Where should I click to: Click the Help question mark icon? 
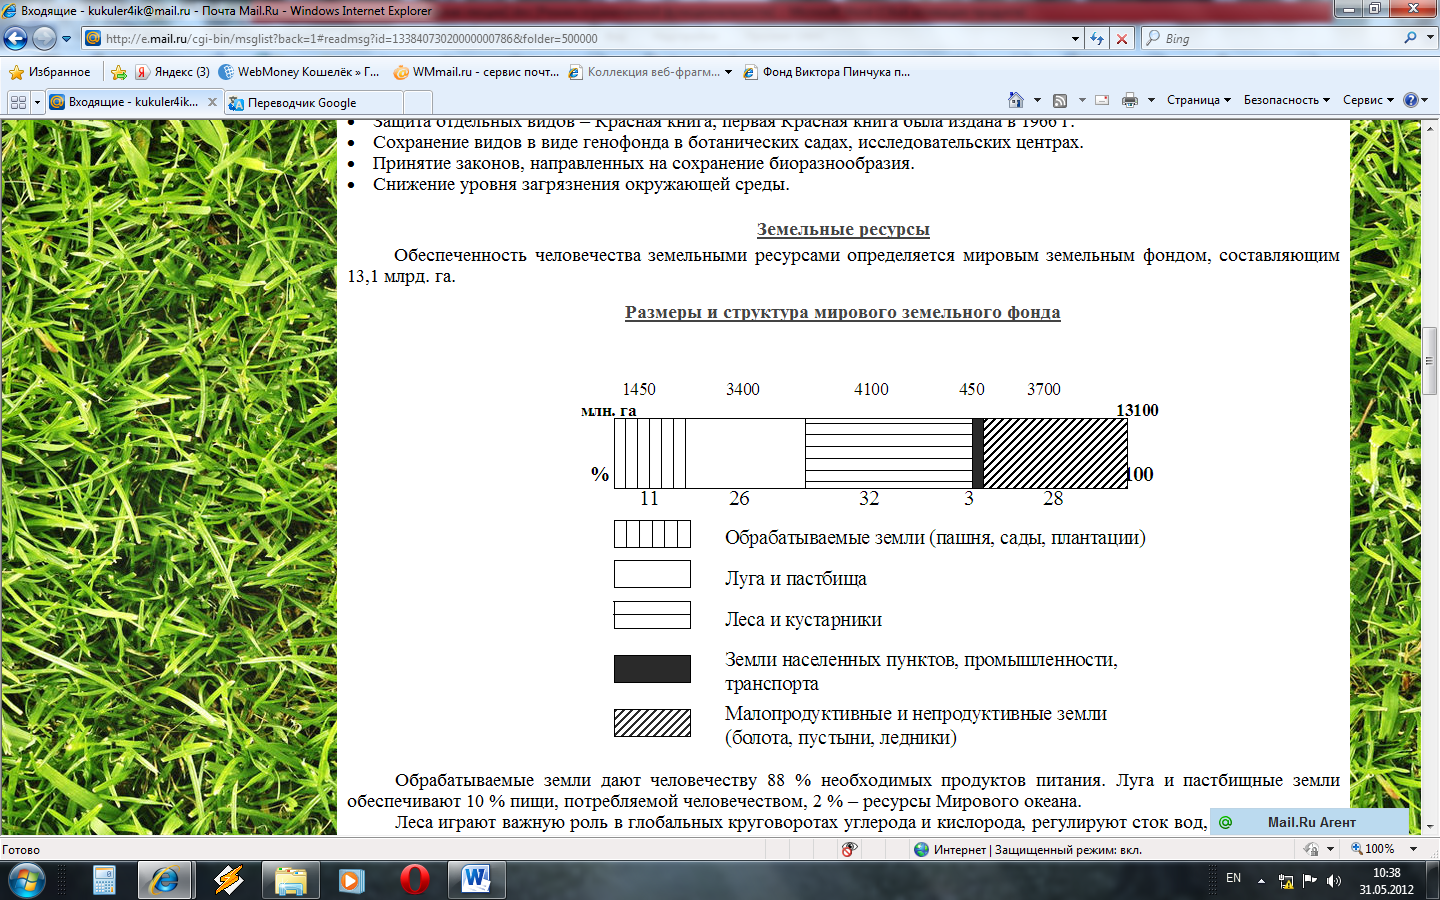pos(1411,100)
